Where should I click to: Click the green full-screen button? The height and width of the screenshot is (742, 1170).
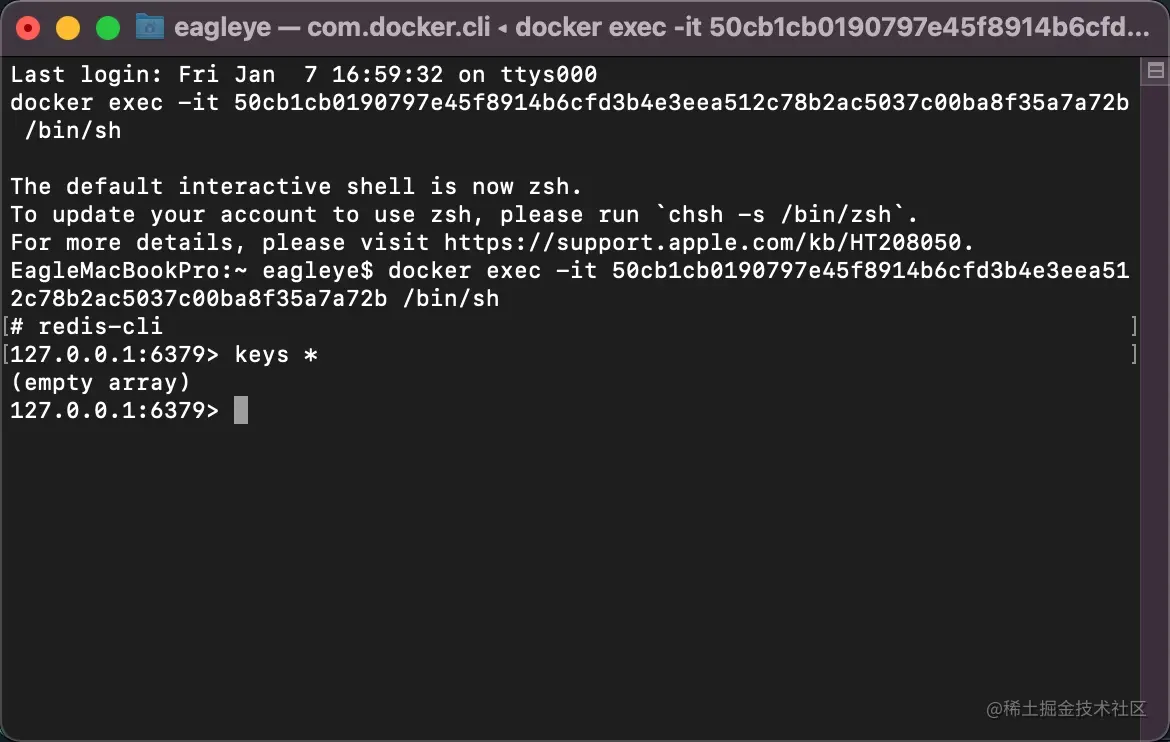point(107,29)
